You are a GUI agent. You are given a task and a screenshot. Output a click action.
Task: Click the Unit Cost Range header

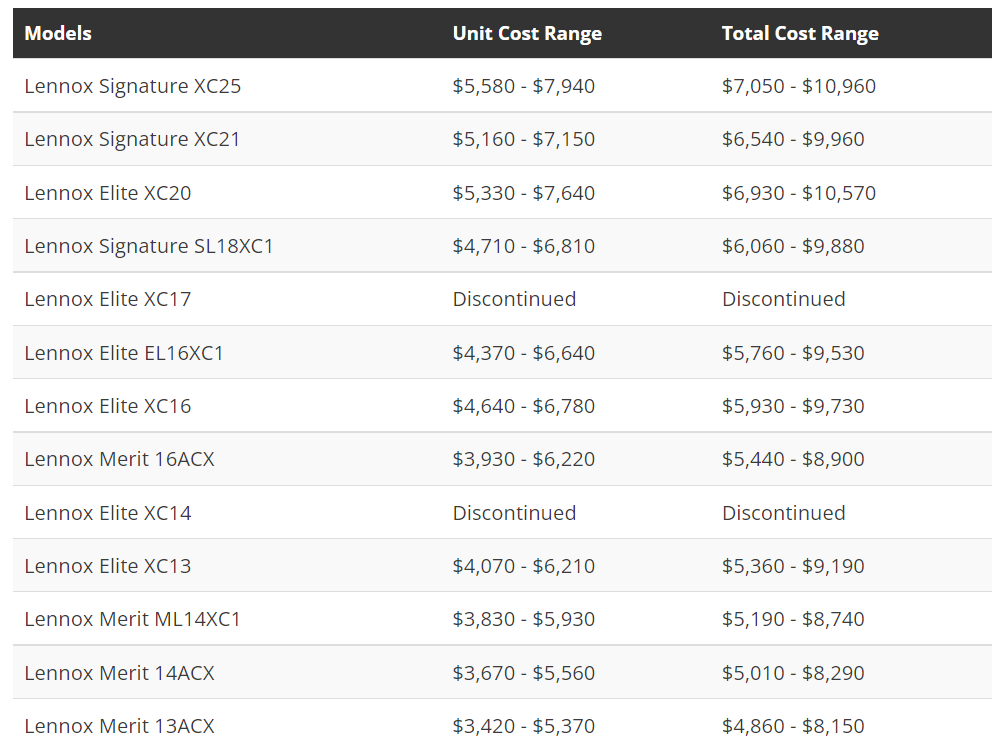pos(527,33)
